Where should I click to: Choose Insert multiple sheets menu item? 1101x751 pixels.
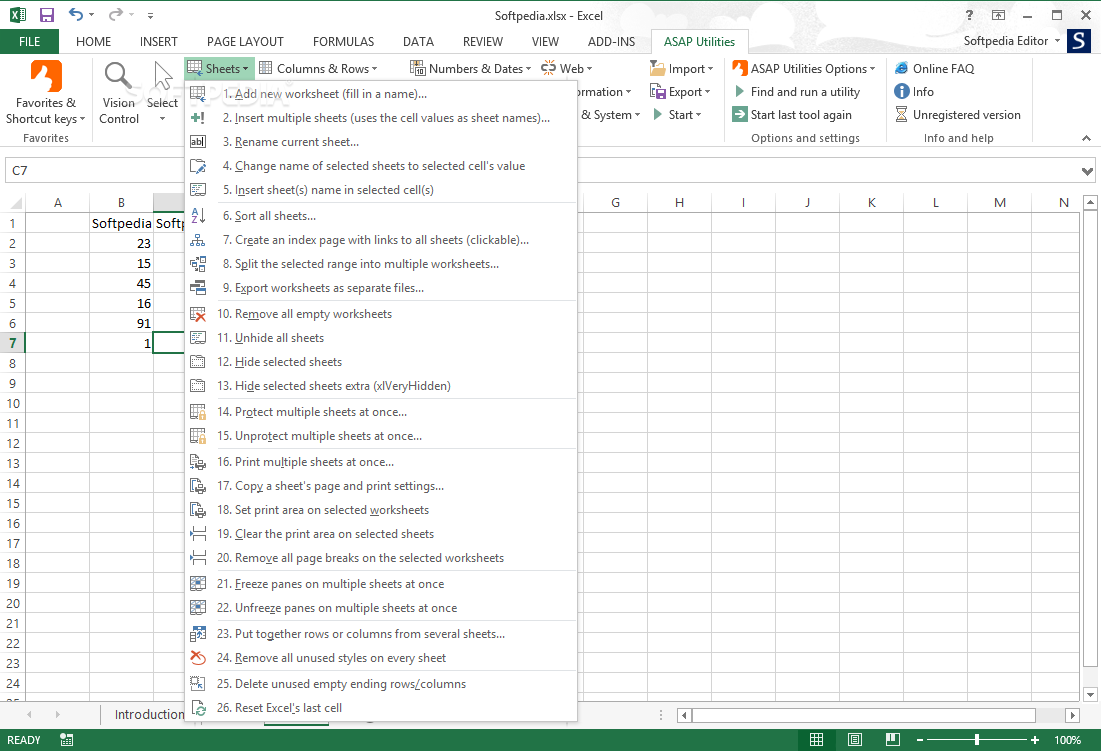[x=381, y=118]
